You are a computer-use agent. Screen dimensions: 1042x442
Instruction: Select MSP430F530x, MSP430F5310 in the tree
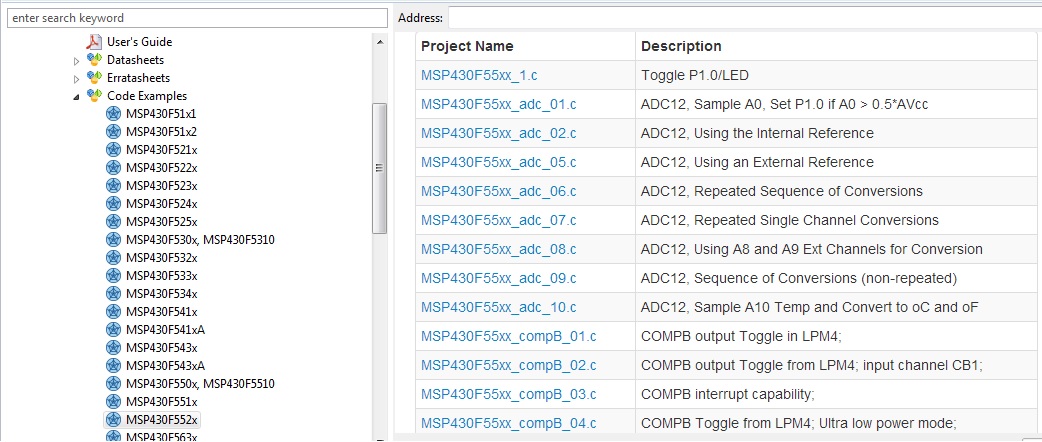[x=200, y=240]
